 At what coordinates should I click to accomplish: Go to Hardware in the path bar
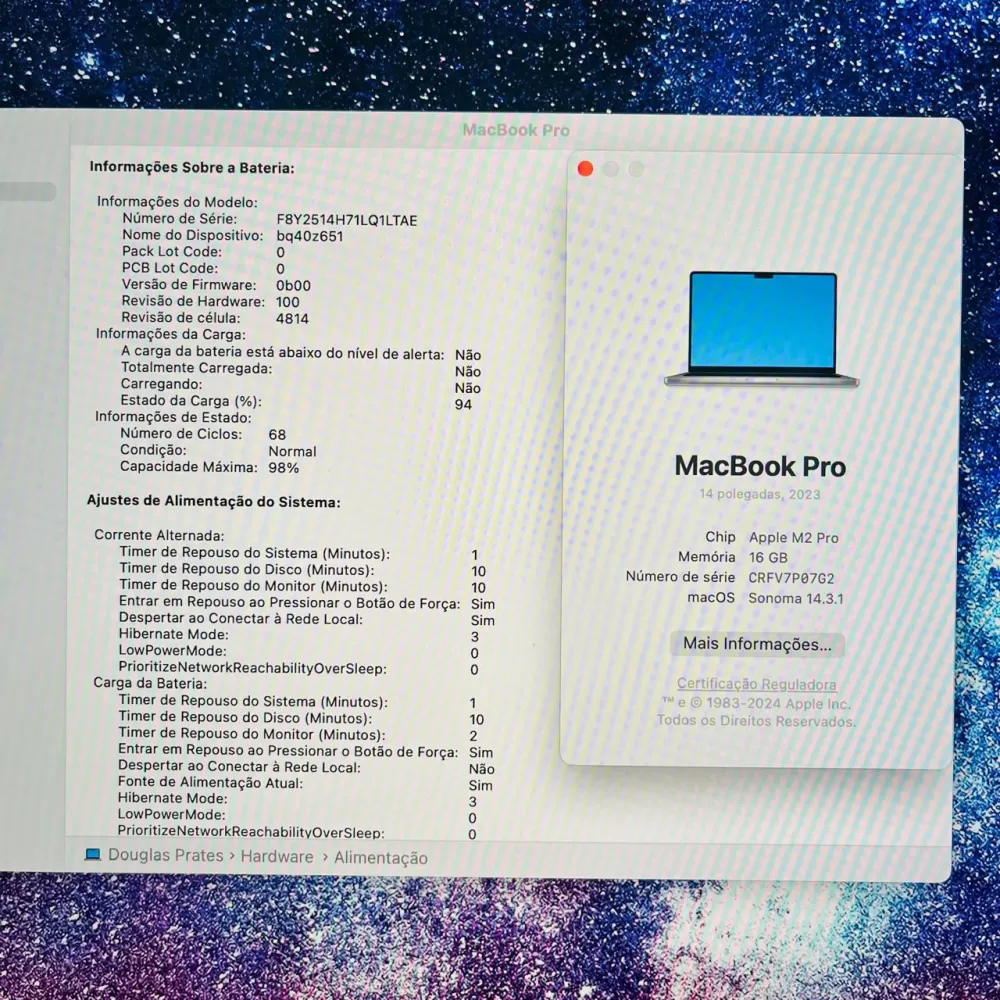[277, 857]
